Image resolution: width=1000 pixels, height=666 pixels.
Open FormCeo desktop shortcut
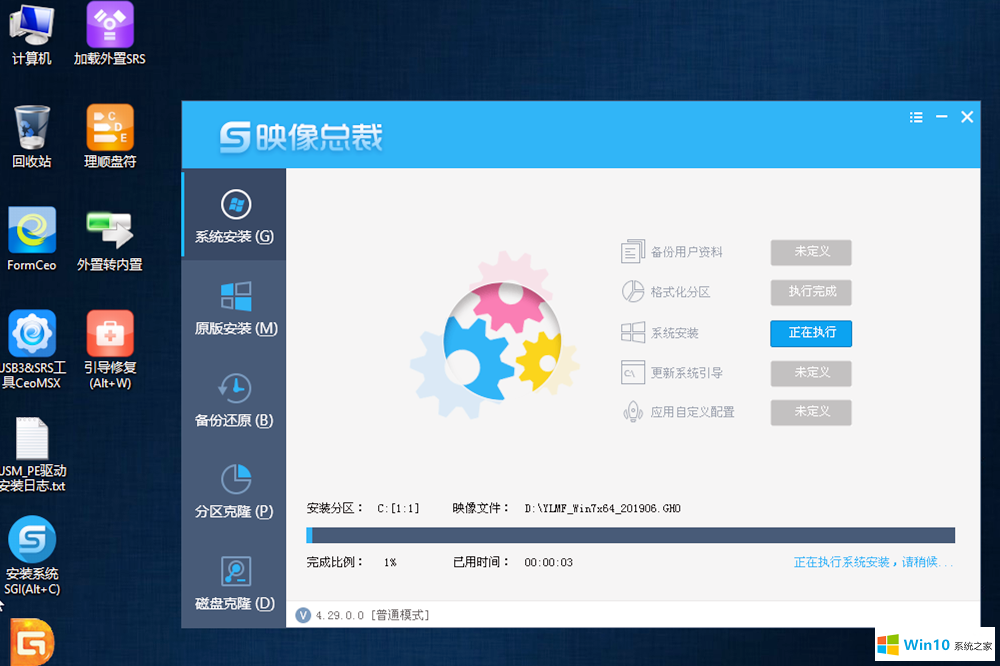click(32, 239)
